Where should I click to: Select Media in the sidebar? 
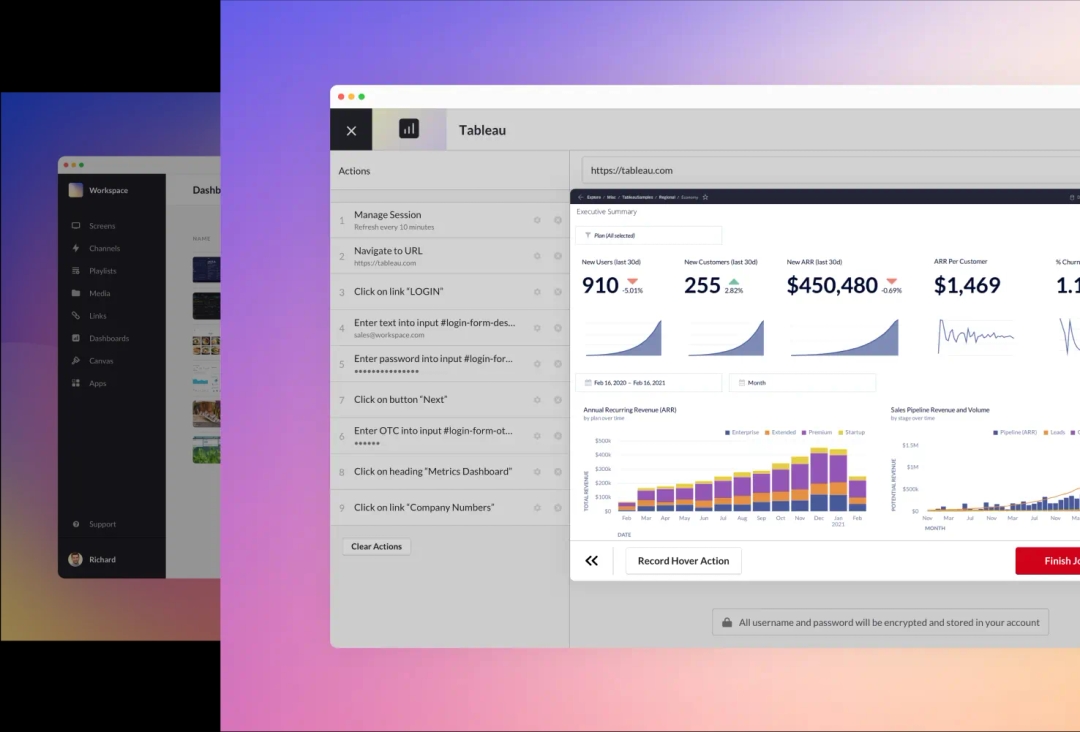click(99, 293)
